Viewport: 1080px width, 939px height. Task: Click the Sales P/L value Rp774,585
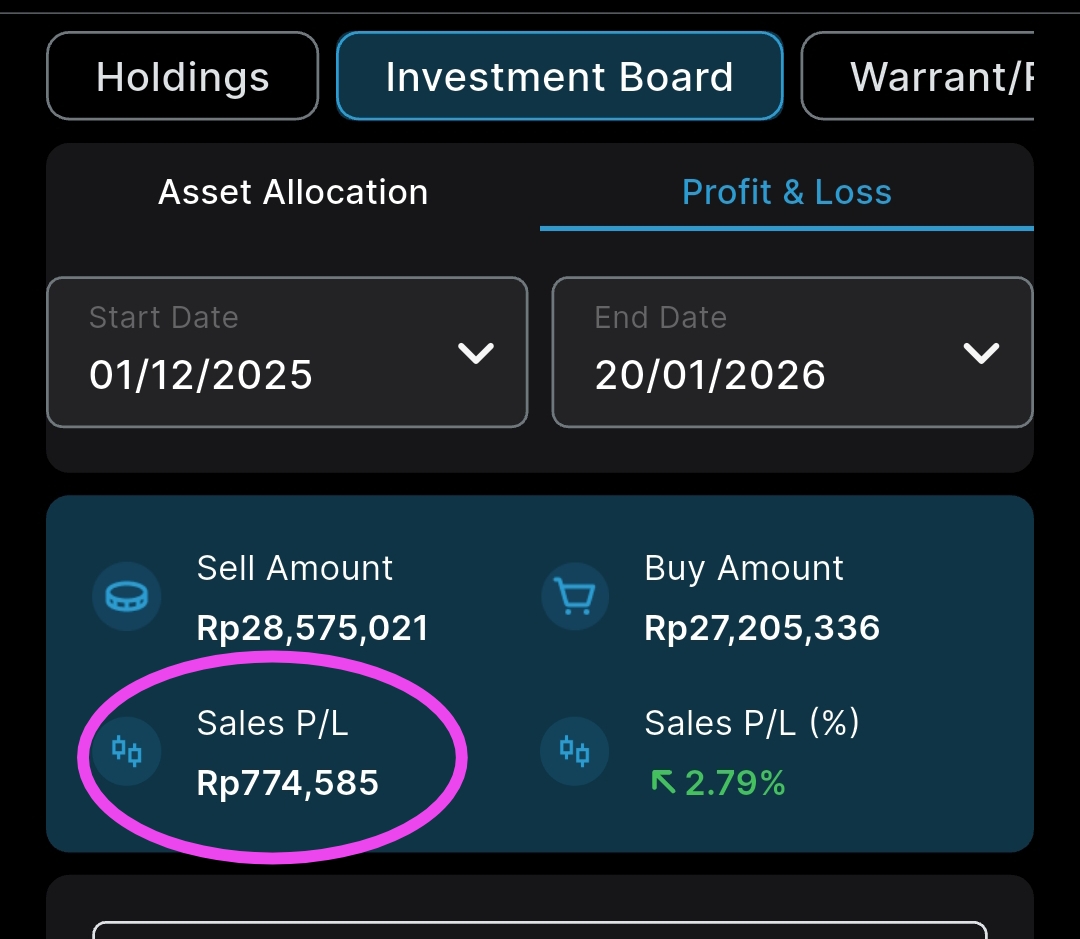tap(288, 782)
